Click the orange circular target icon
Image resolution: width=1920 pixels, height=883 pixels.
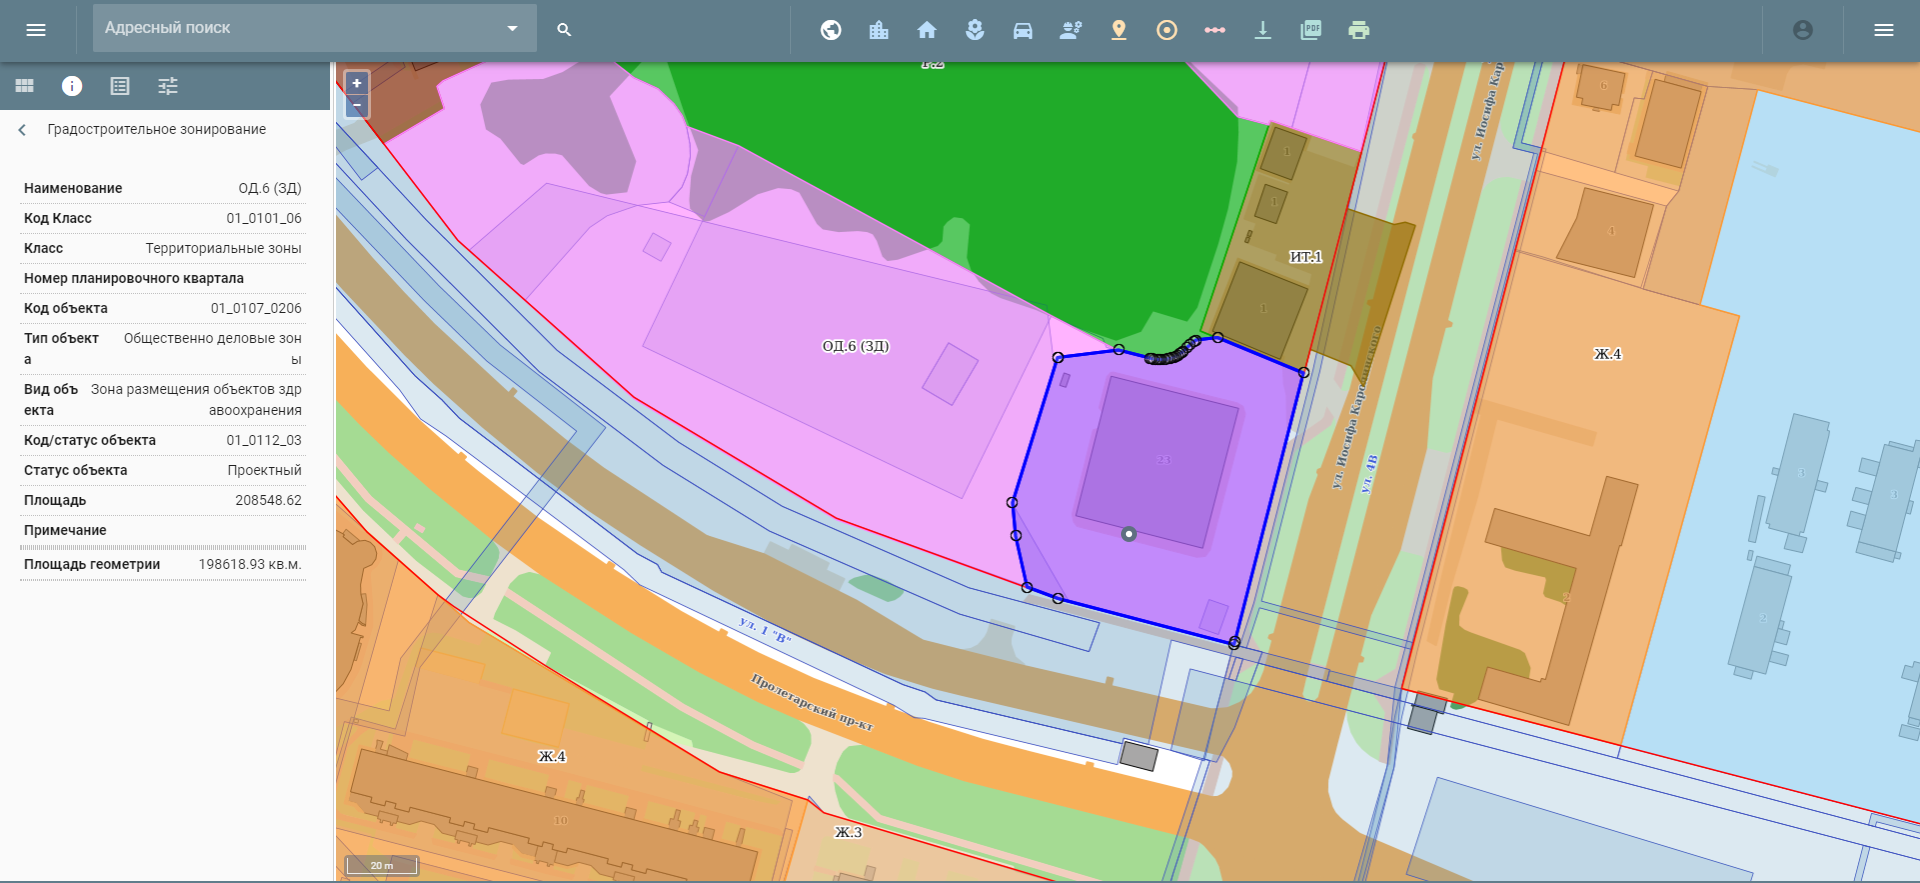click(1166, 30)
